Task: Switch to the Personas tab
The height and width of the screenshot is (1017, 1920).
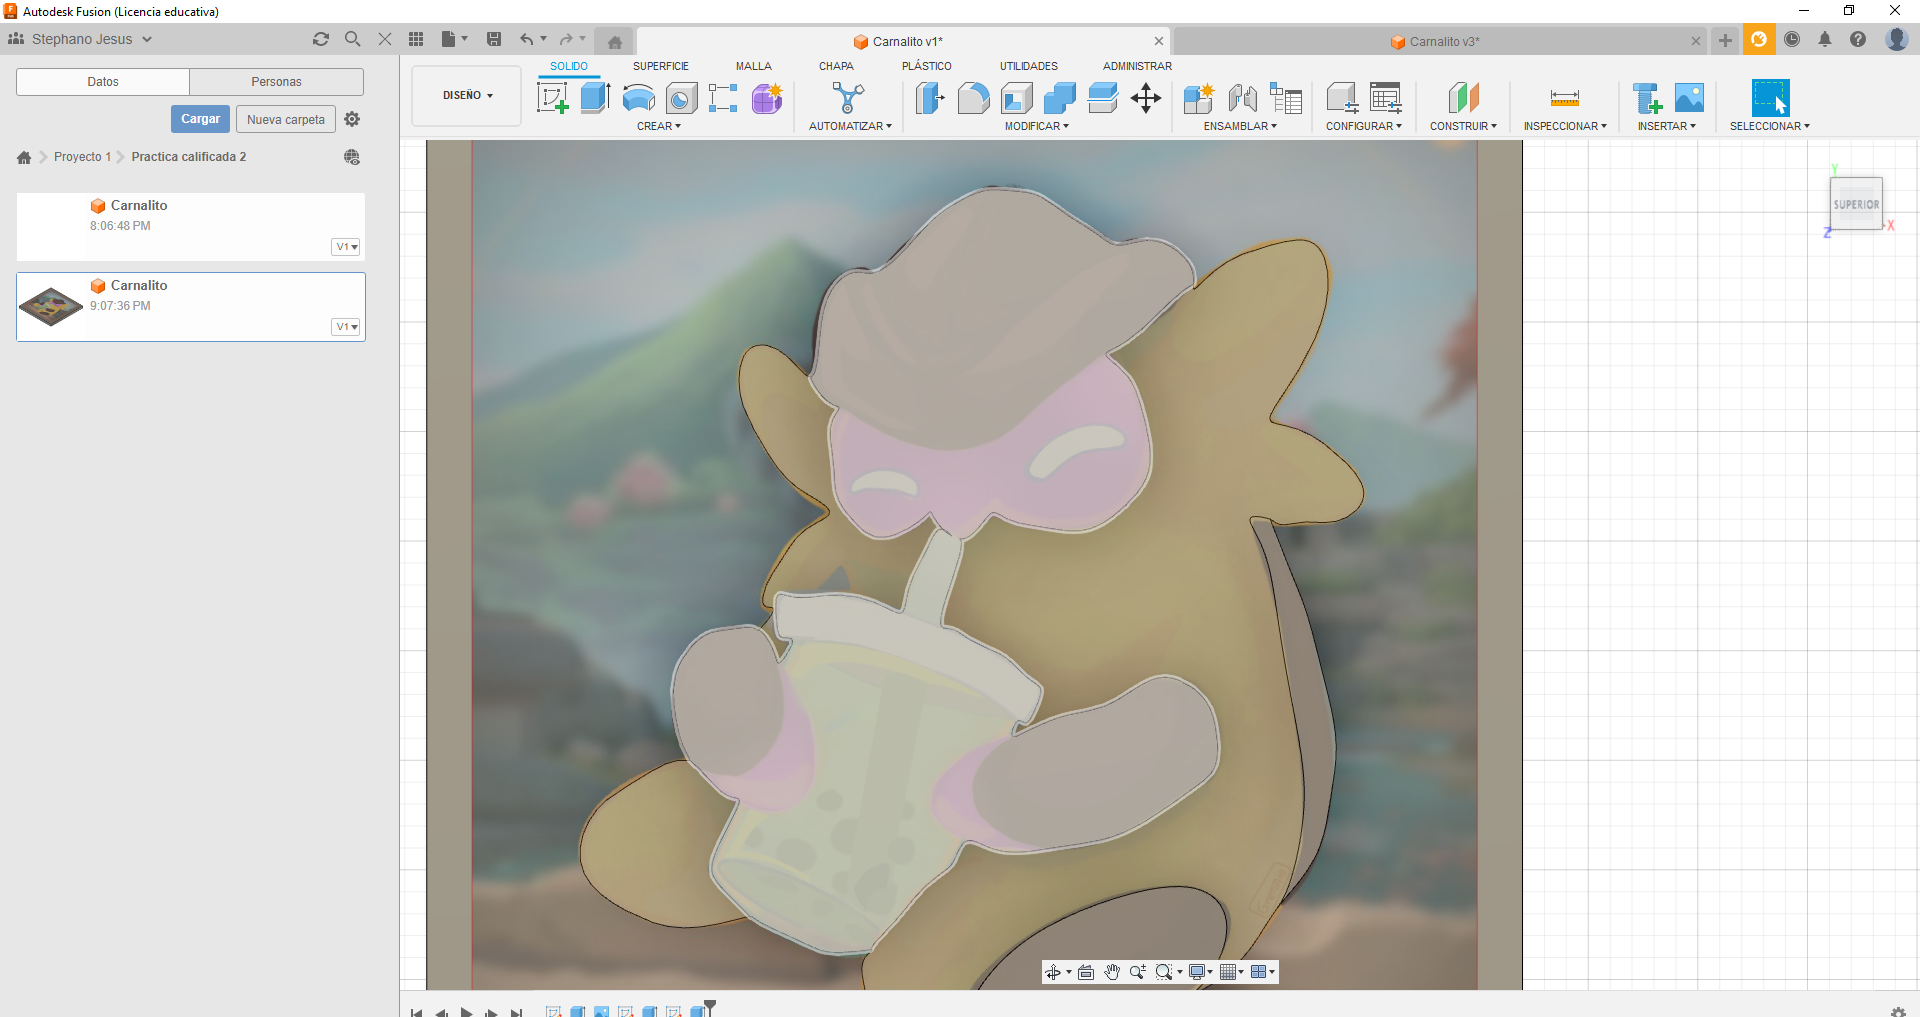Action: click(276, 82)
